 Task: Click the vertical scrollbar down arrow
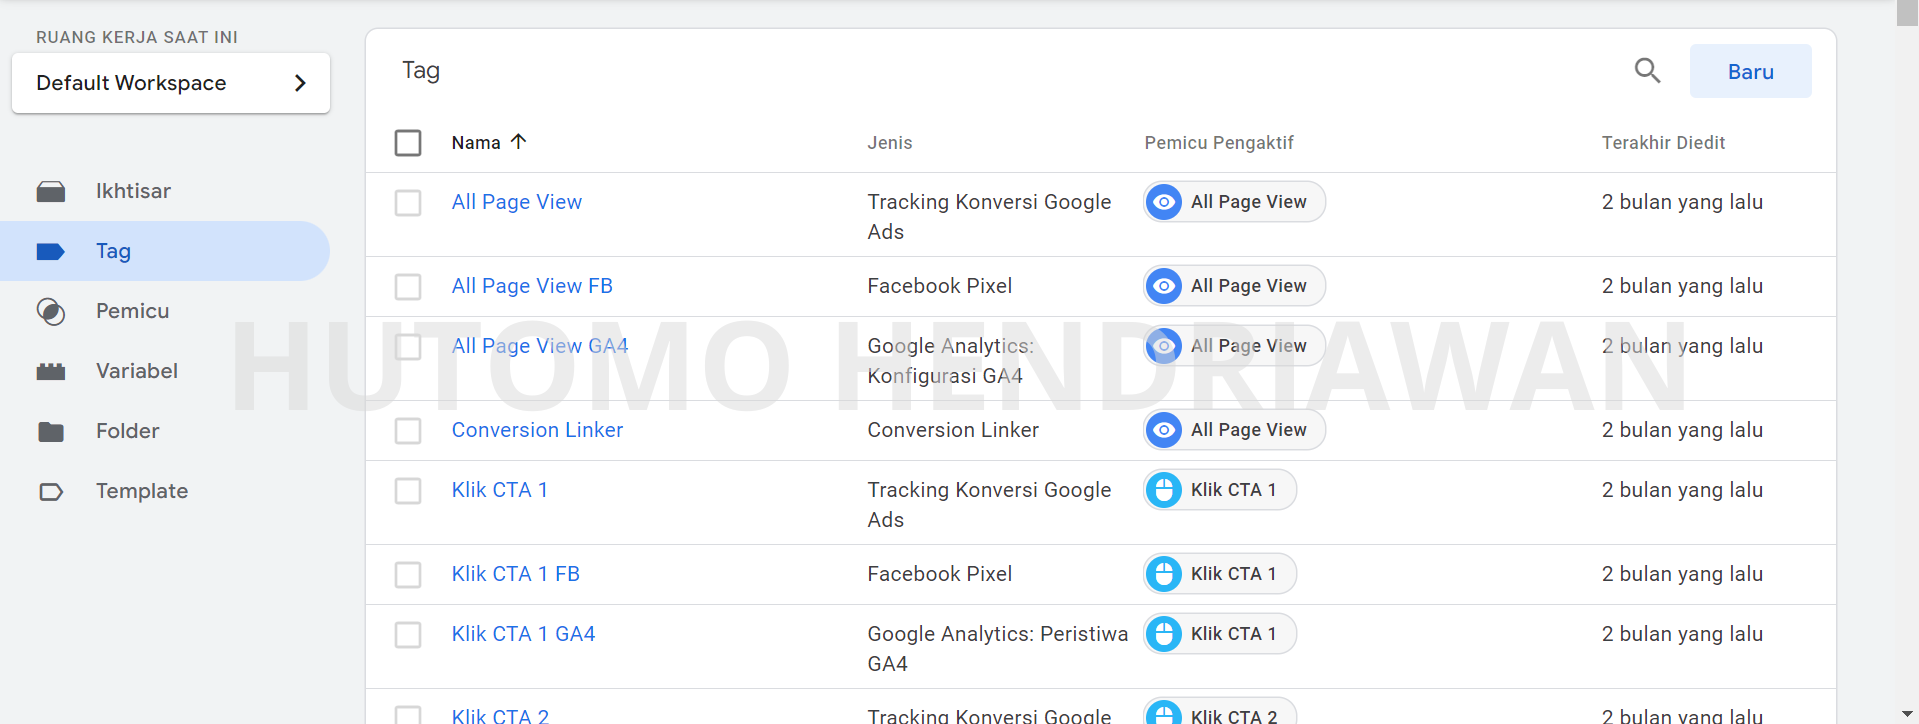(1908, 714)
